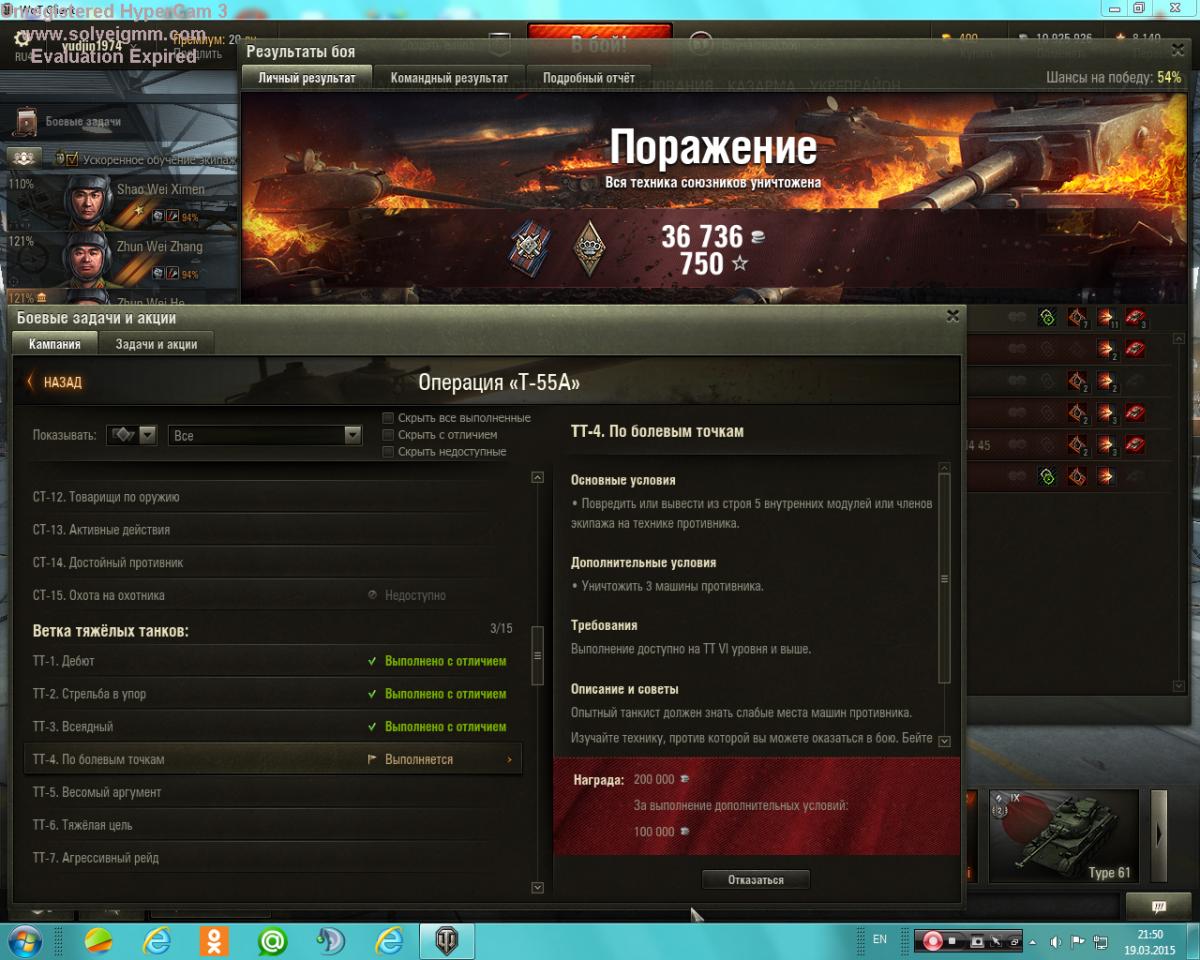Click the first Internet Explorer taskbar icon
The height and width of the screenshot is (960, 1200).
pos(156,941)
